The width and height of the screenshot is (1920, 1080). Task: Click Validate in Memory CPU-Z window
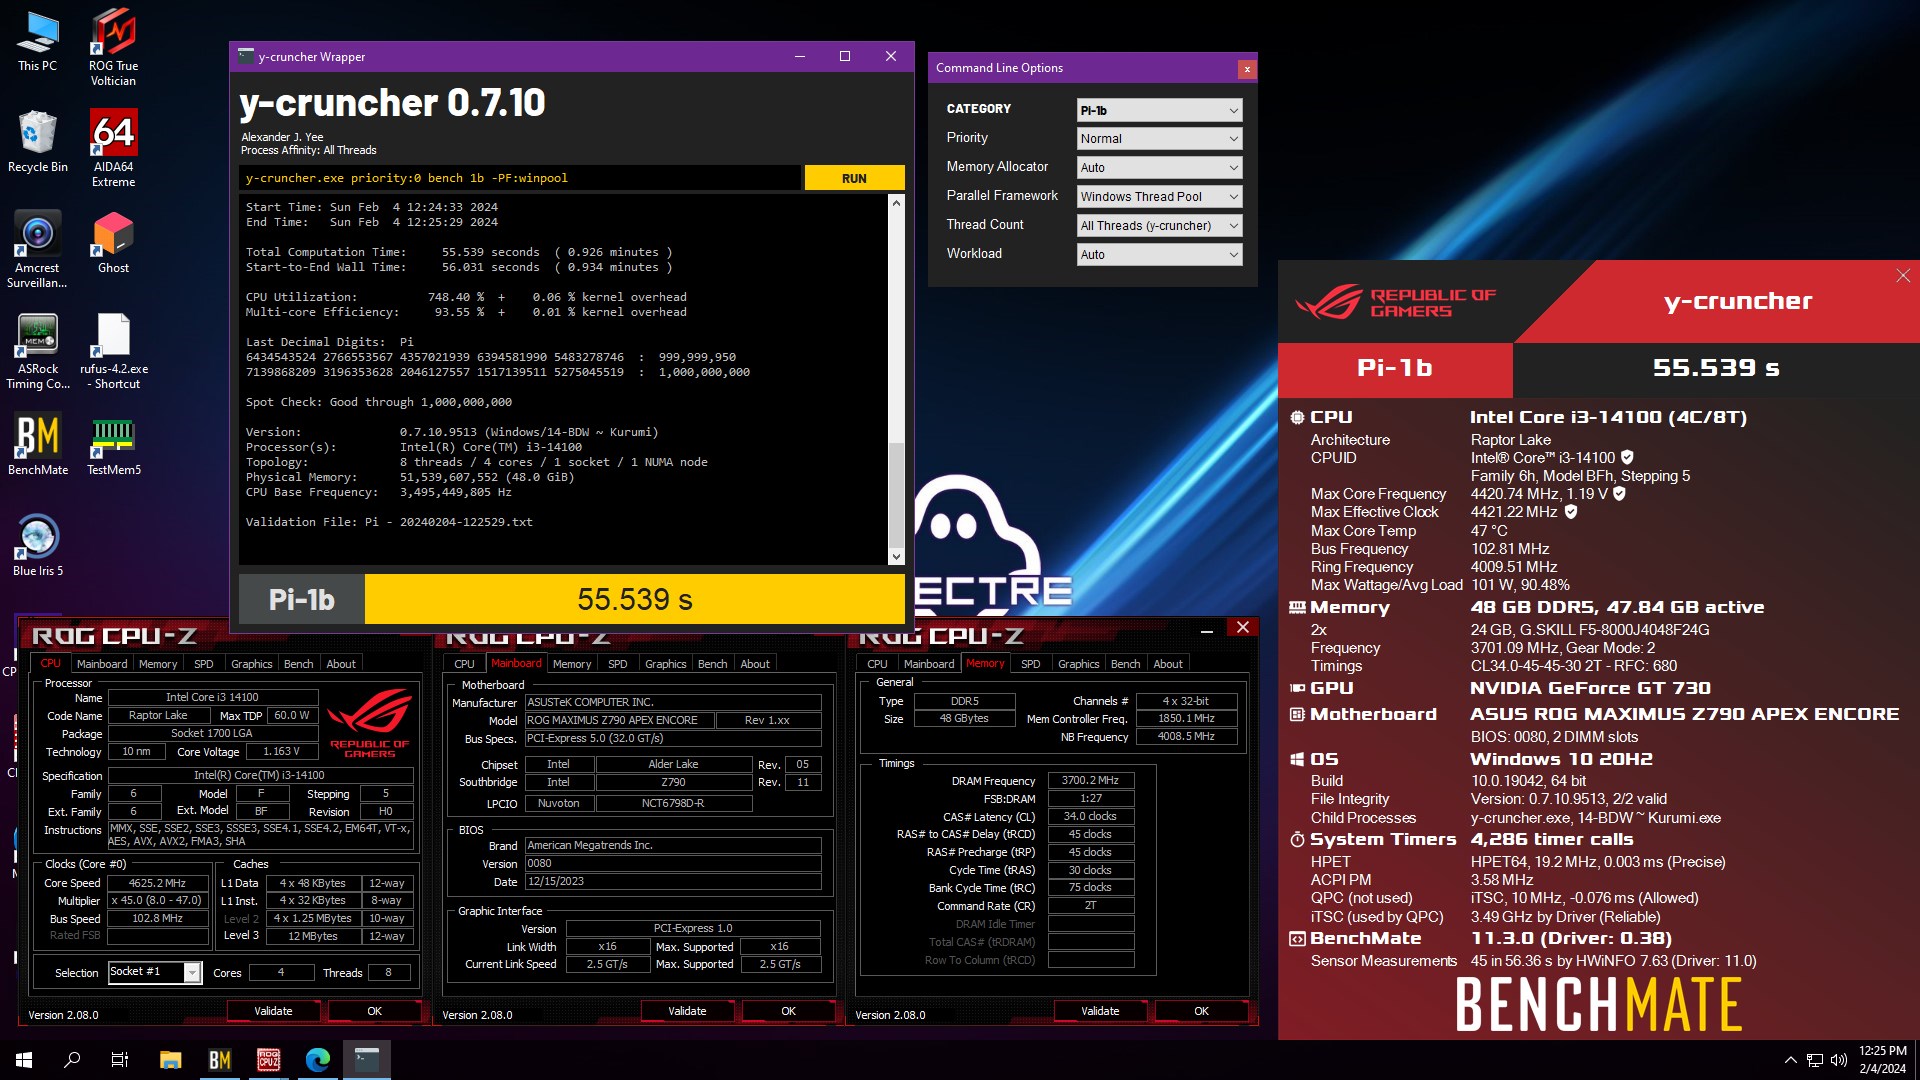click(1100, 1011)
